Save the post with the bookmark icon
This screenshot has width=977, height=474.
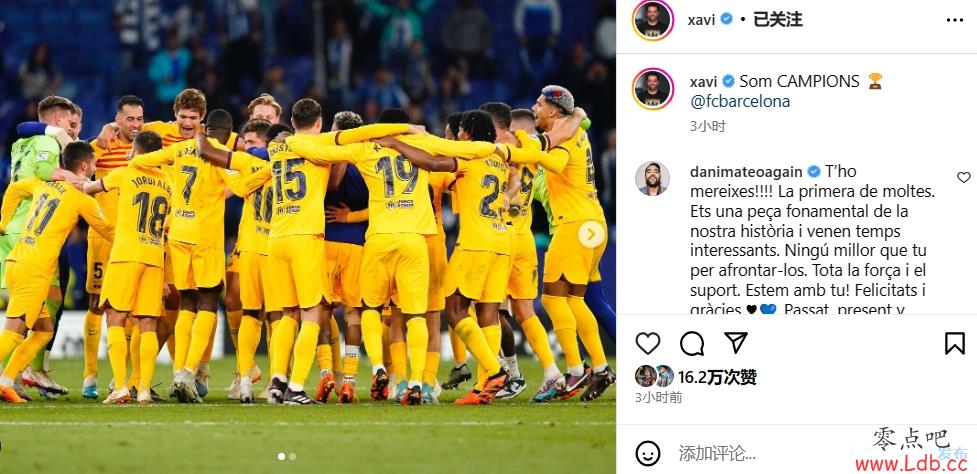(955, 343)
